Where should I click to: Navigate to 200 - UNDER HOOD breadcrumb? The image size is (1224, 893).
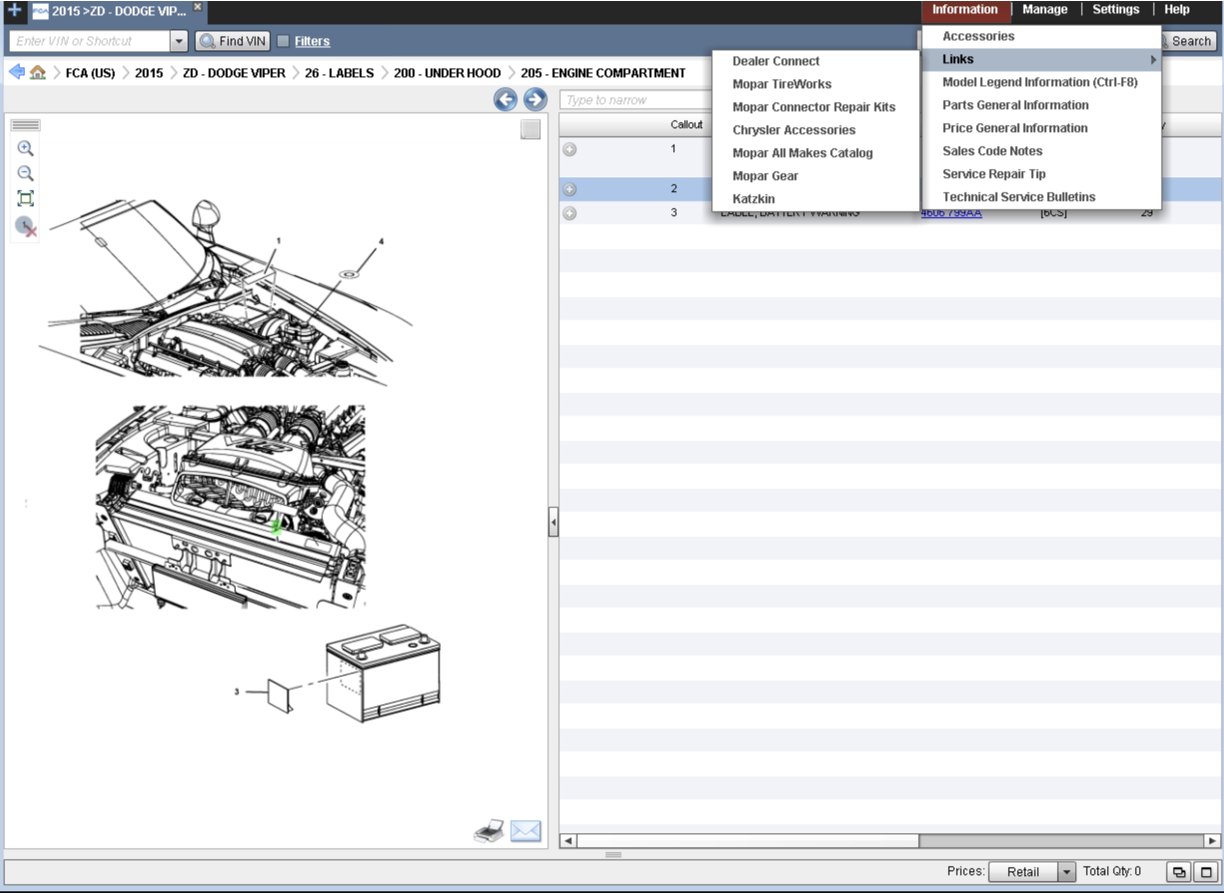(447, 73)
